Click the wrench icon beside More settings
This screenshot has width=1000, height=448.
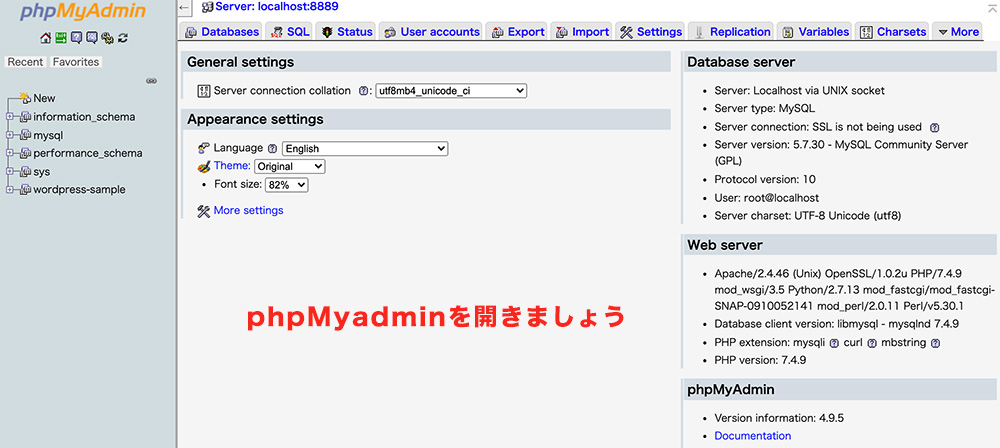click(x=204, y=211)
